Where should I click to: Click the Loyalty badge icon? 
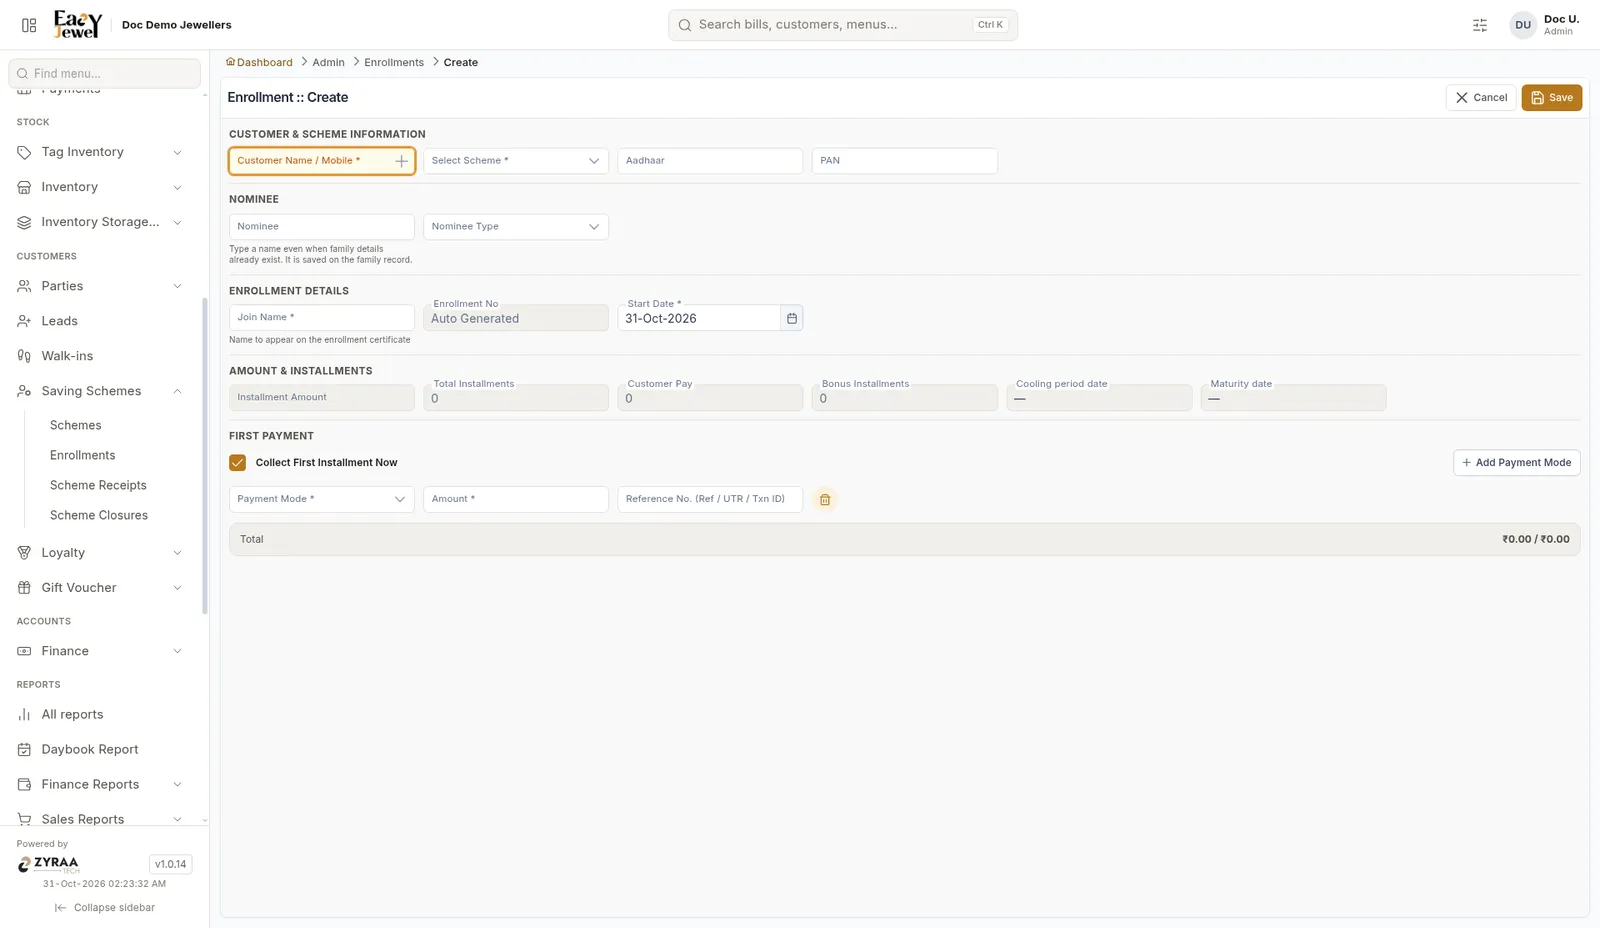tap(24, 553)
